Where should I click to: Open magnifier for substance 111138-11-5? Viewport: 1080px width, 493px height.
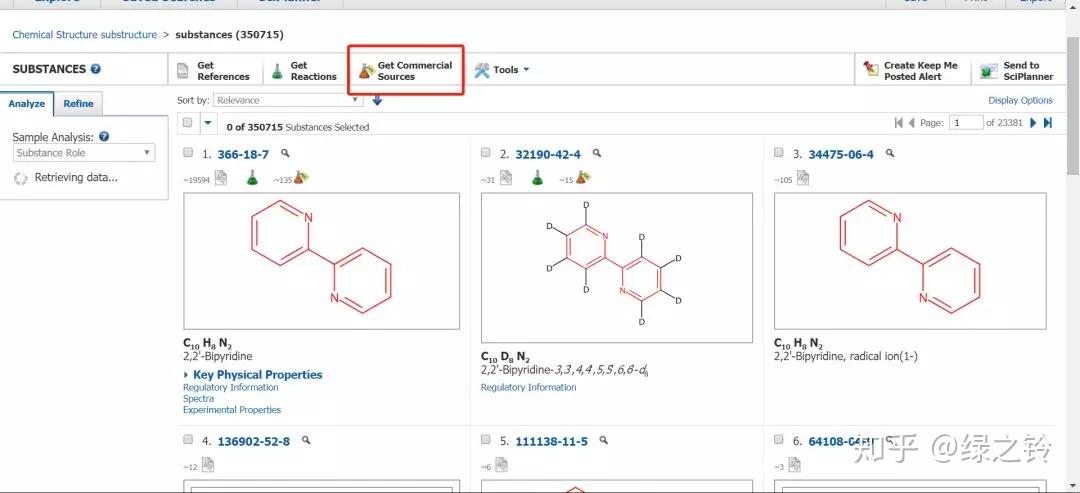pyautogui.click(x=604, y=440)
